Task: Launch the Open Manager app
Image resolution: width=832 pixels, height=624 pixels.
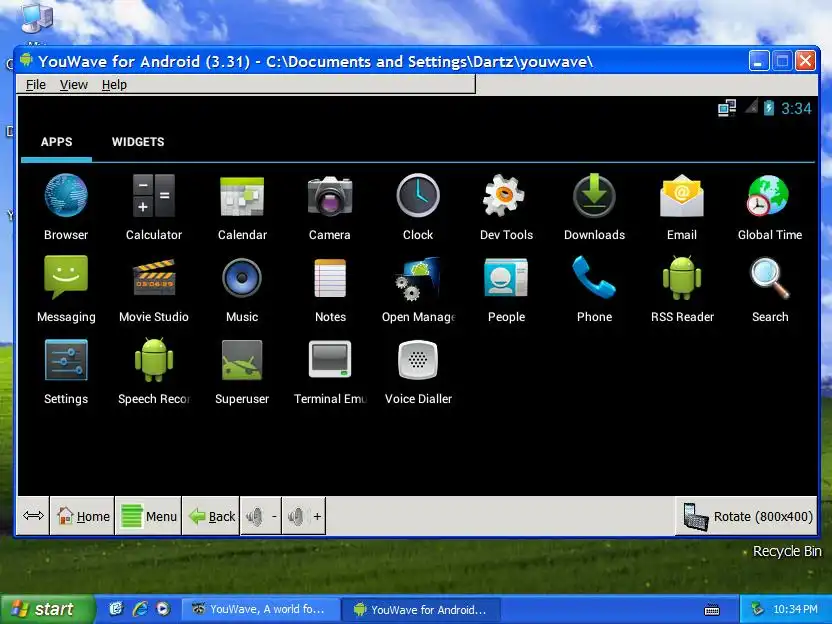Action: [418, 289]
